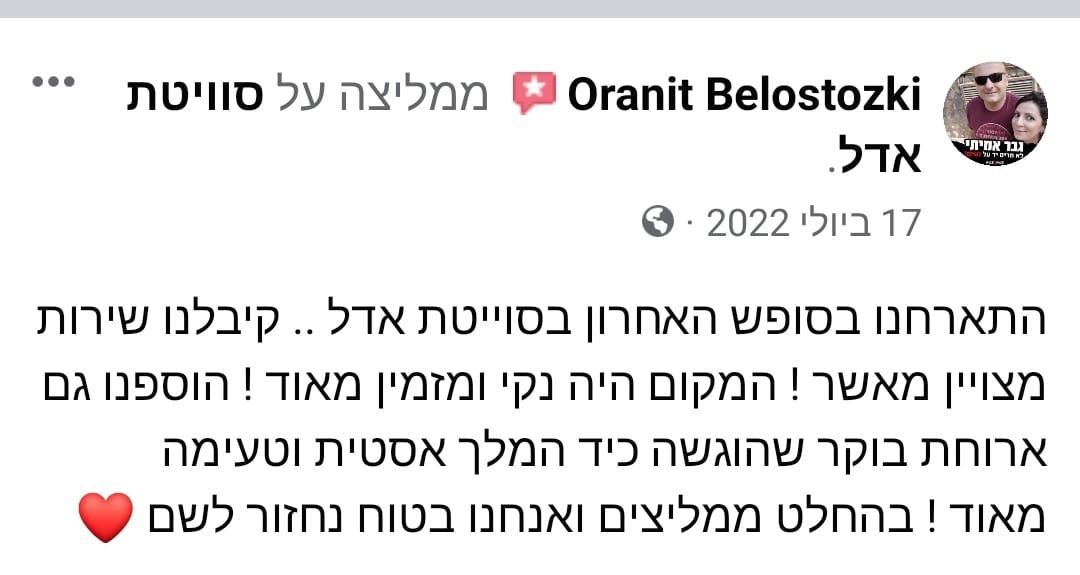Click the review line starting מצויין מאשר
The height and width of the screenshot is (575, 1080).
click(540, 384)
